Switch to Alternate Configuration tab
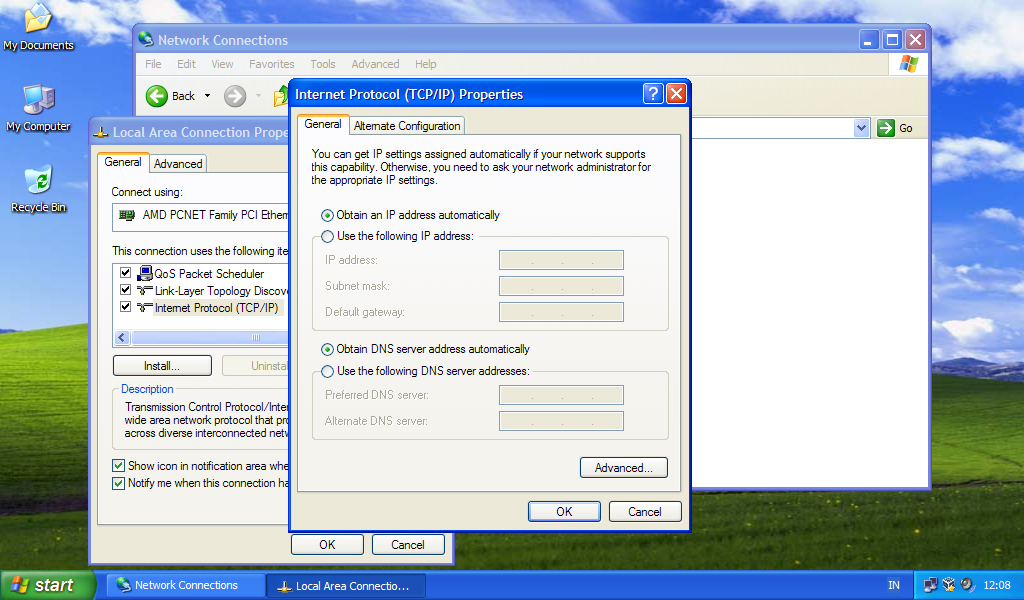 pyautogui.click(x=407, y=126)
